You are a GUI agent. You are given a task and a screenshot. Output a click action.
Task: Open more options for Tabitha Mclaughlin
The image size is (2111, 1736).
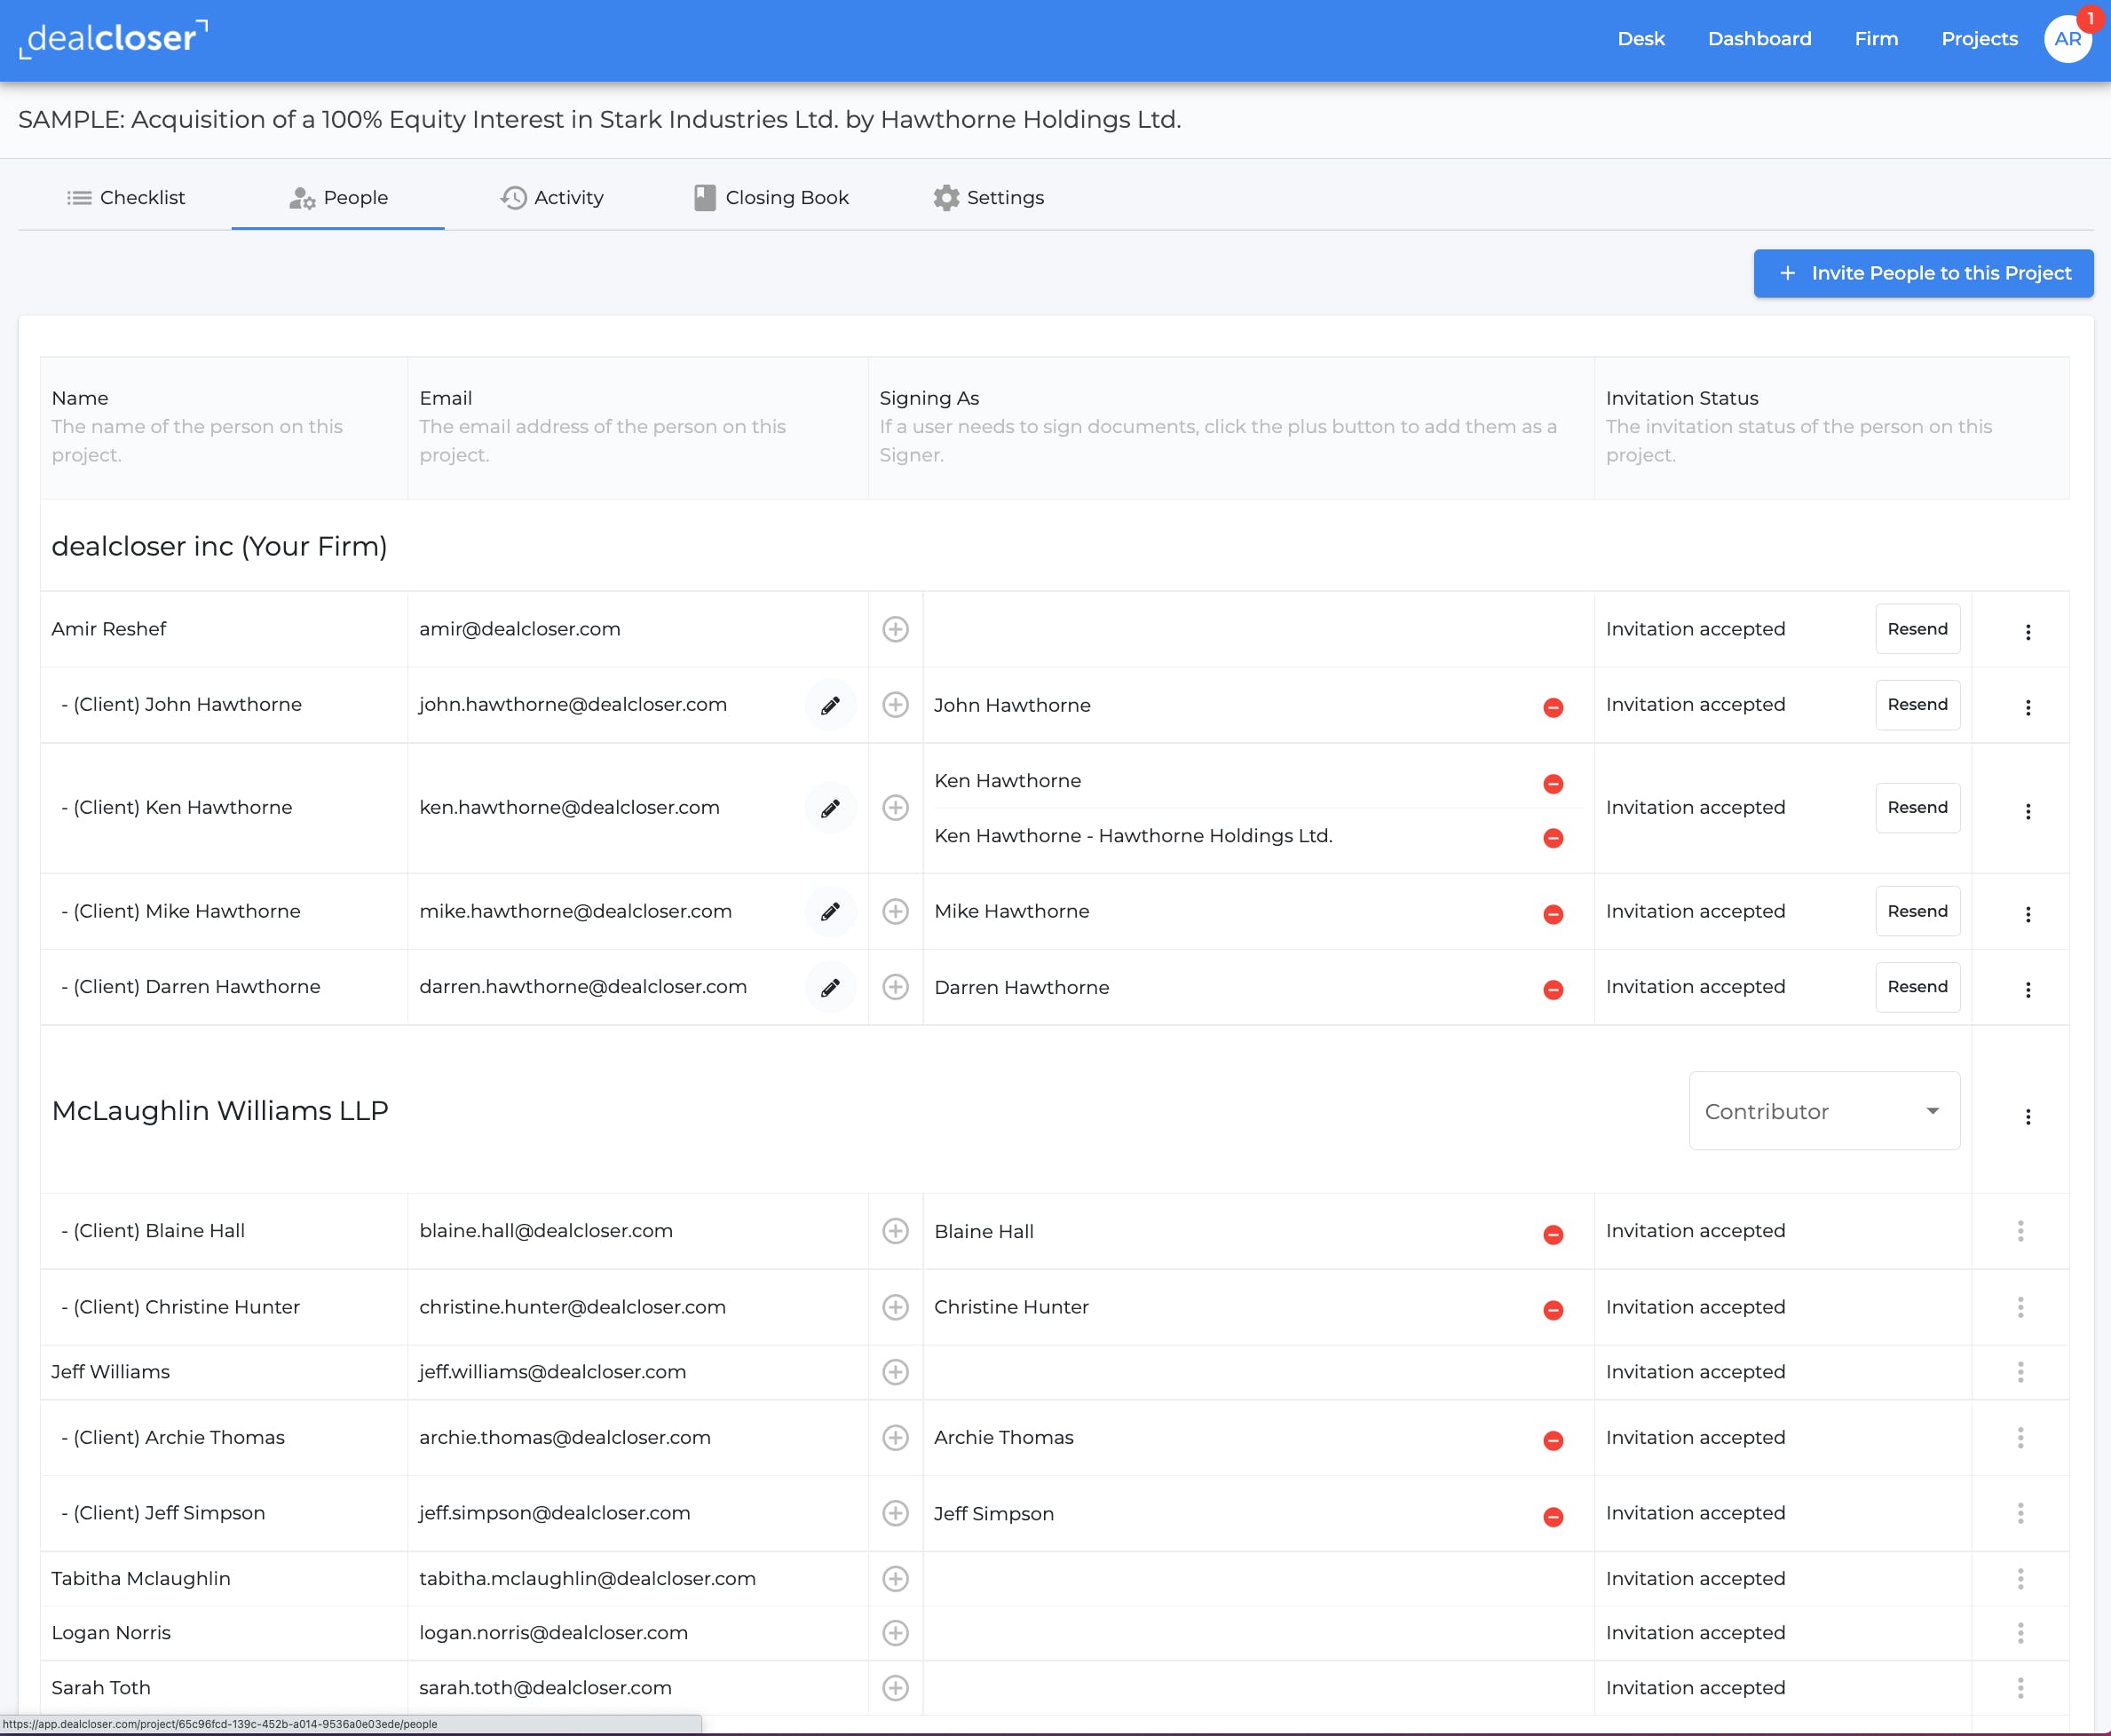click(2020, 1579)
